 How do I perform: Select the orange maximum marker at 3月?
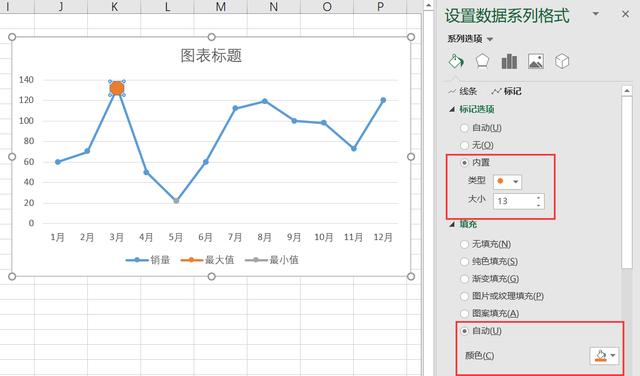[117, 88]
